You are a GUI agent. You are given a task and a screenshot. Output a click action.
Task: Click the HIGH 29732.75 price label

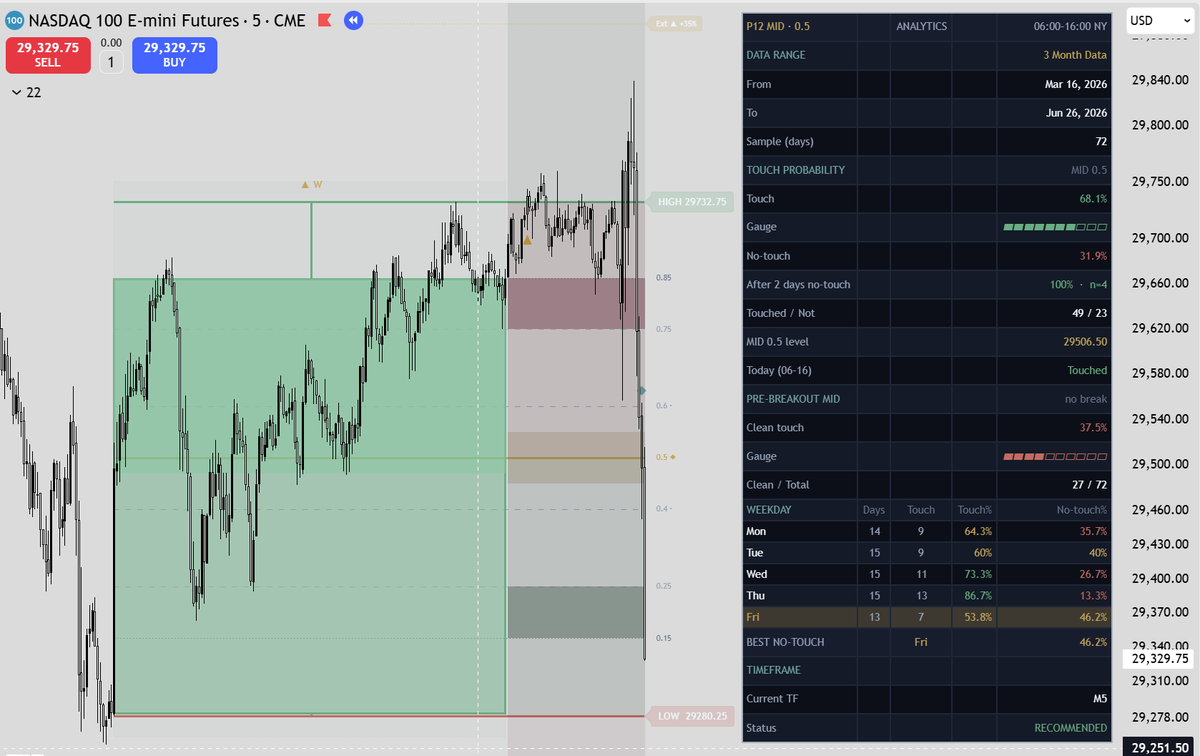pyautogui.click(x=690, y=202)
